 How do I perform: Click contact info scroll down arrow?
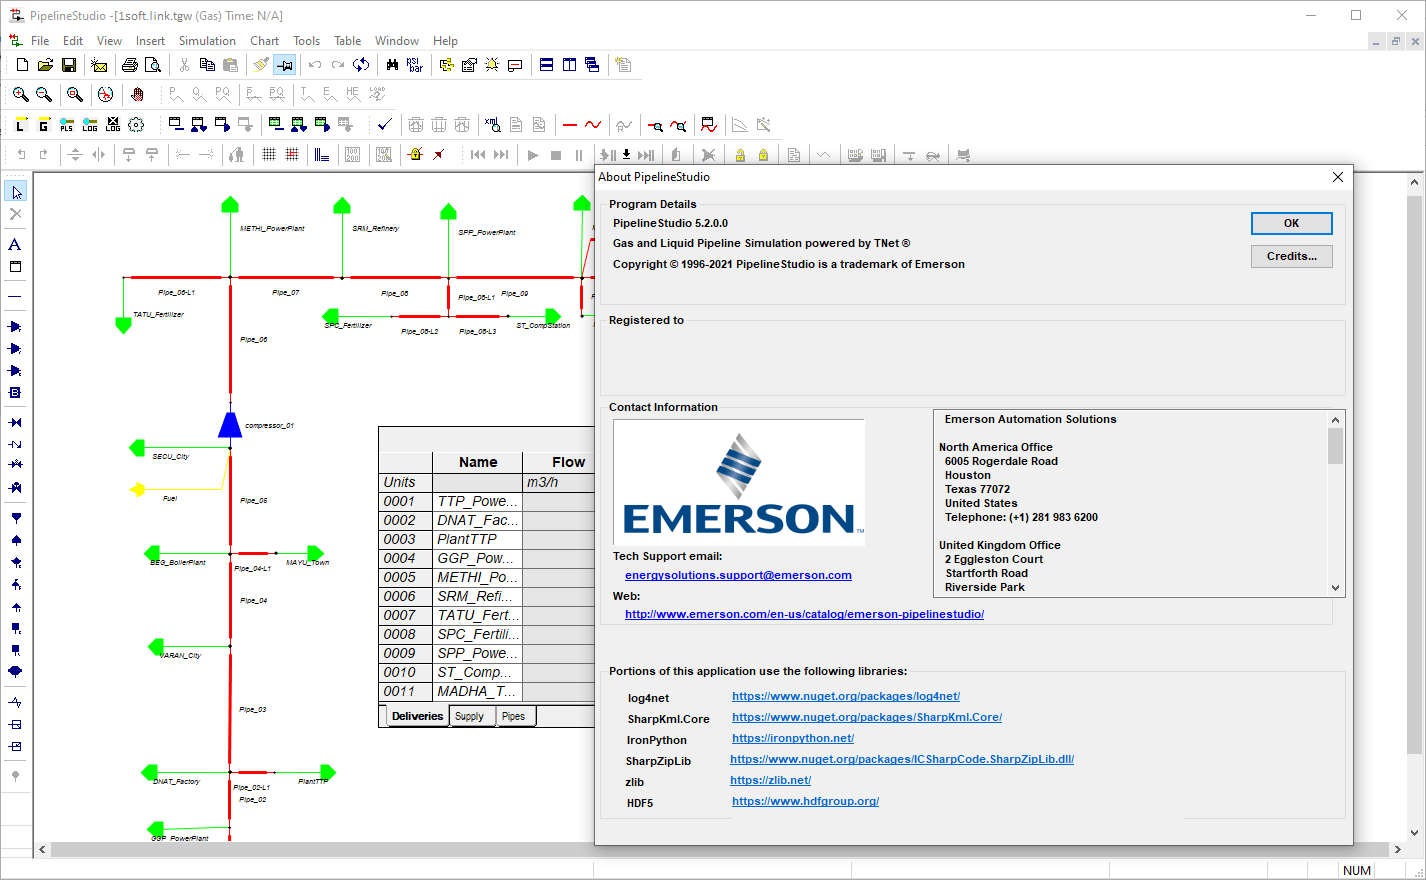tap(1335, 588)
